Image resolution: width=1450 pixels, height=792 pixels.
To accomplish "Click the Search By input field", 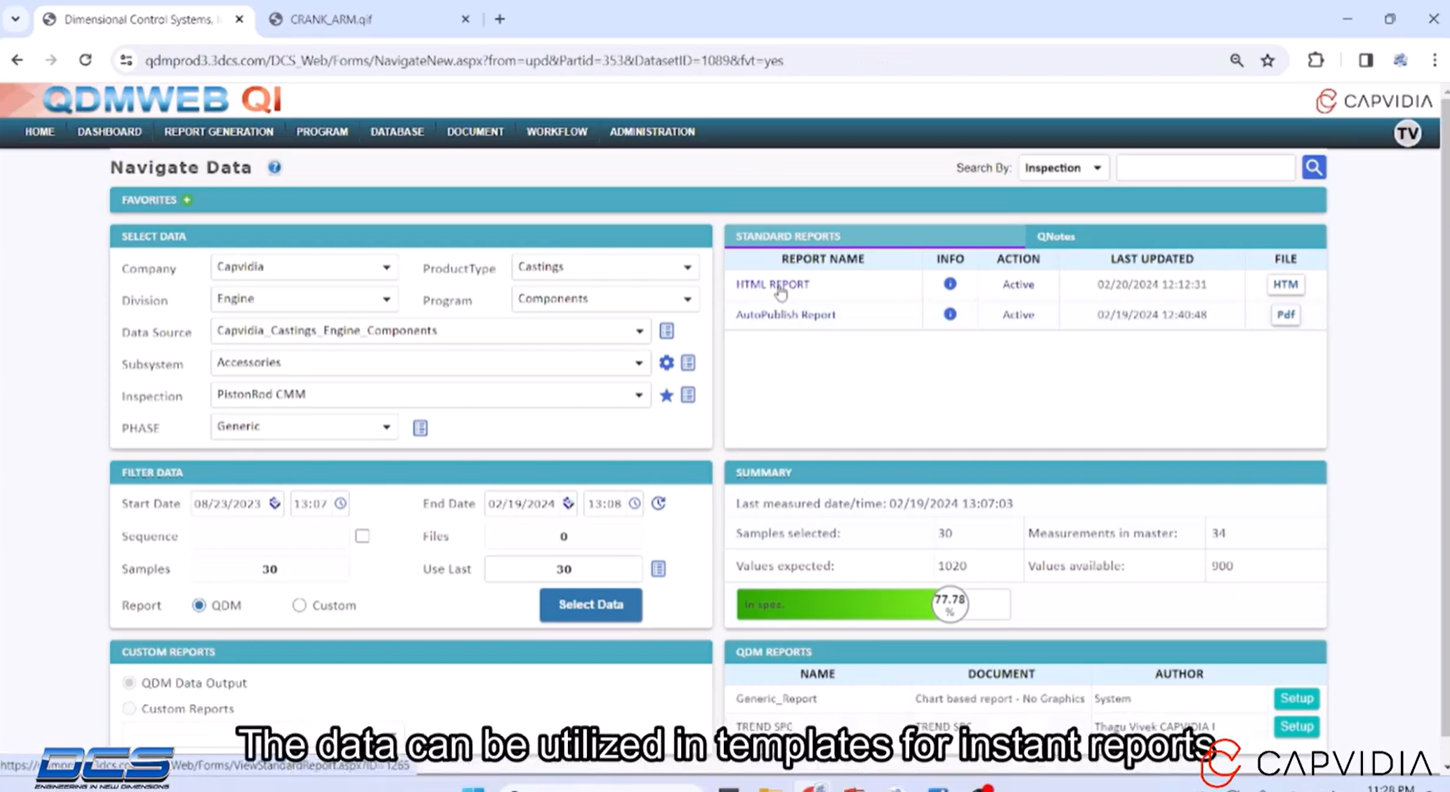I will (1205, 167).
